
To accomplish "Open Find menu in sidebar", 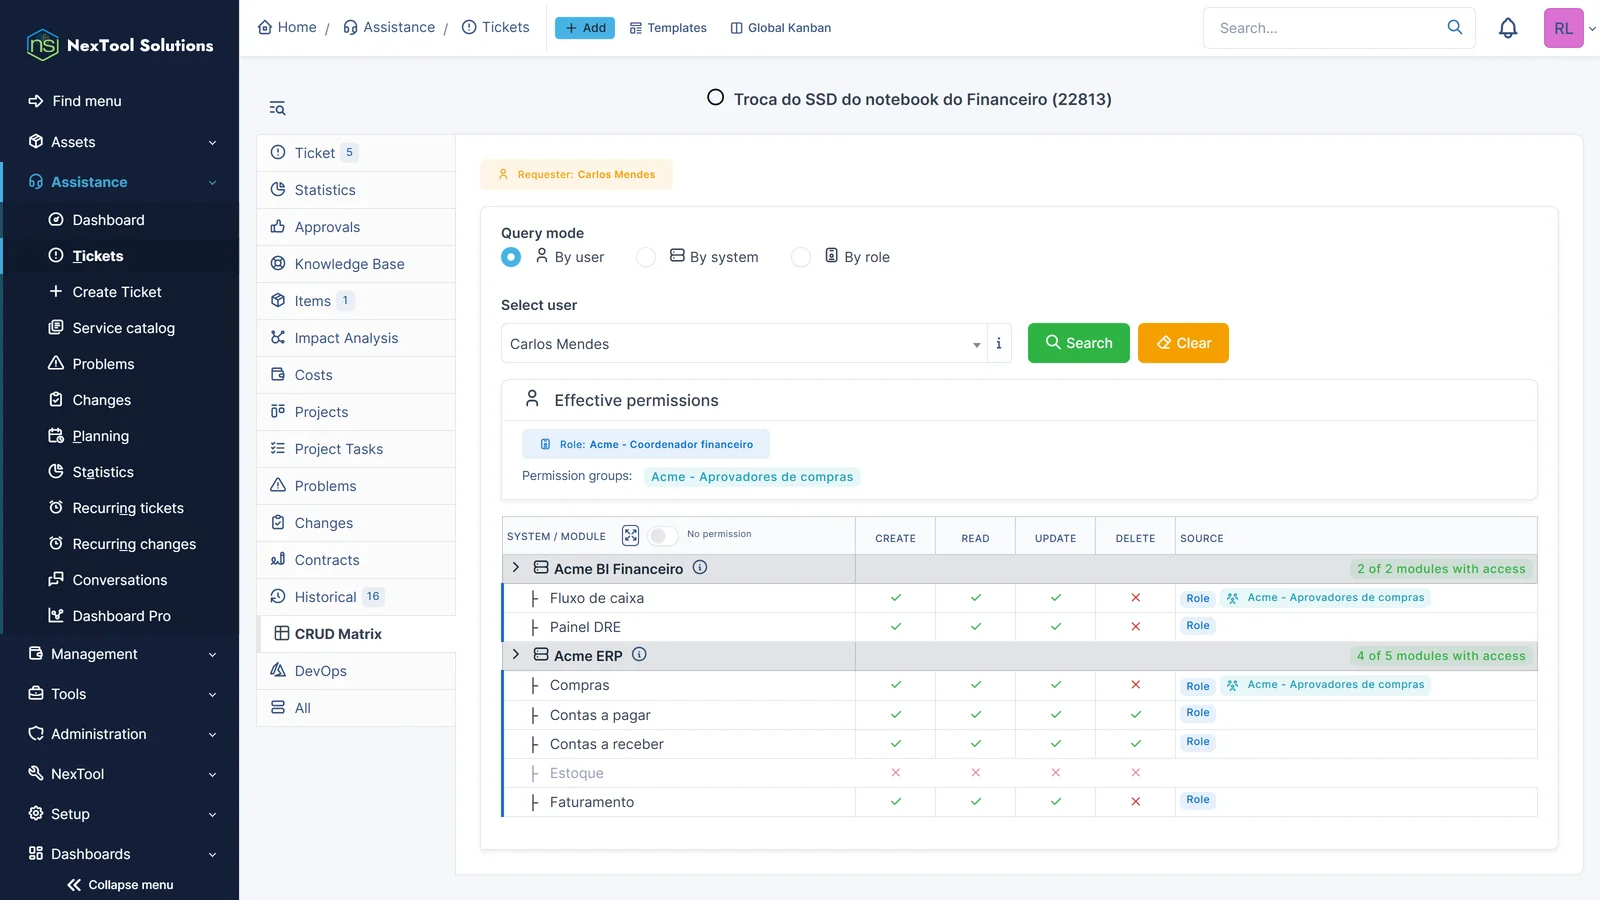I will (x=75, y=101).
